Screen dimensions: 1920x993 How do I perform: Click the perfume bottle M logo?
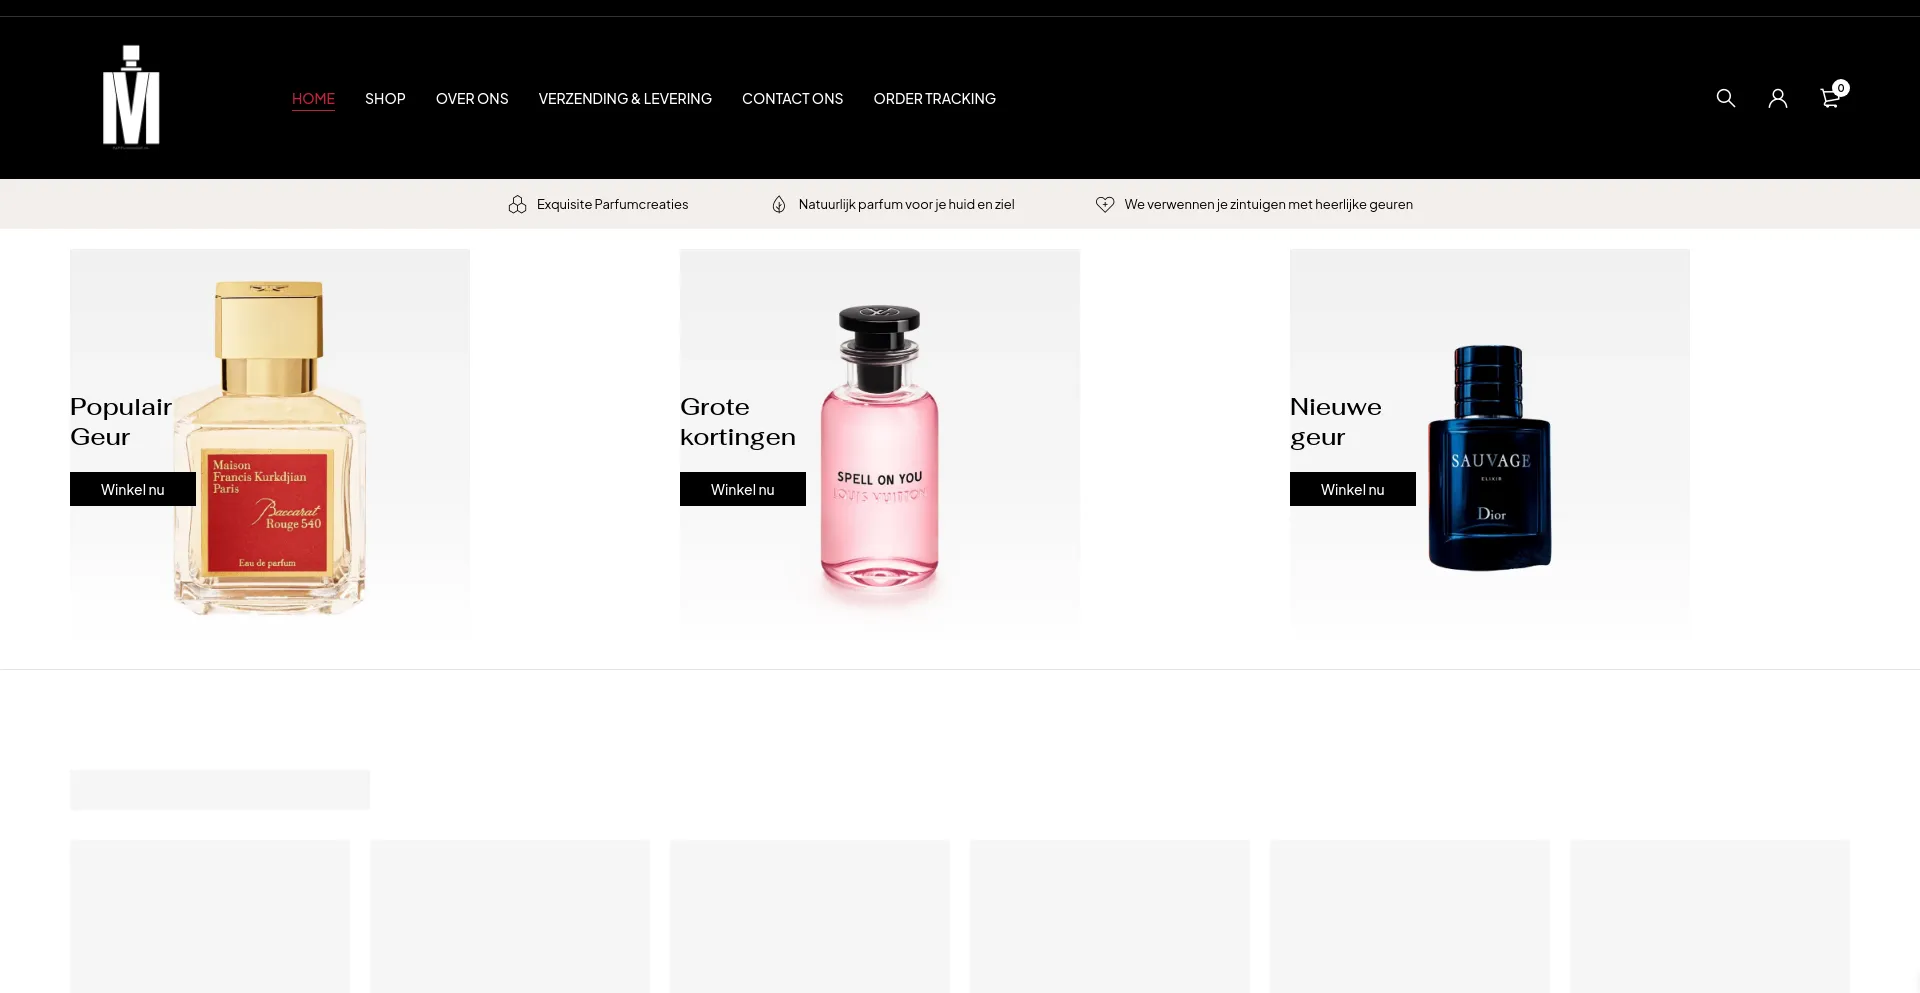click(131, 97)
